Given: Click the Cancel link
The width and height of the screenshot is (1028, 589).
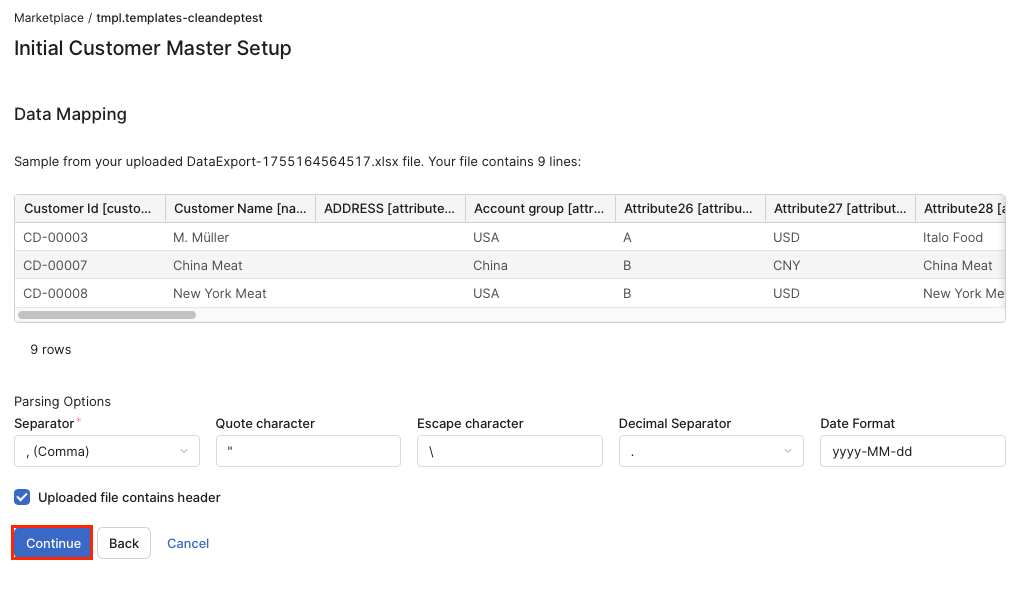Looking at the screenshot, I should (187, 542).
